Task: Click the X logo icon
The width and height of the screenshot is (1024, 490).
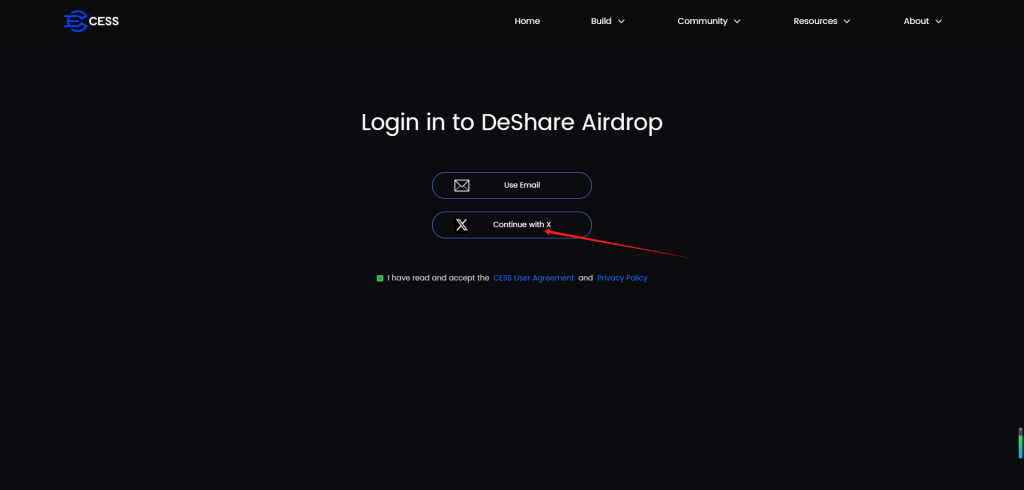Action: click(462, 225)
